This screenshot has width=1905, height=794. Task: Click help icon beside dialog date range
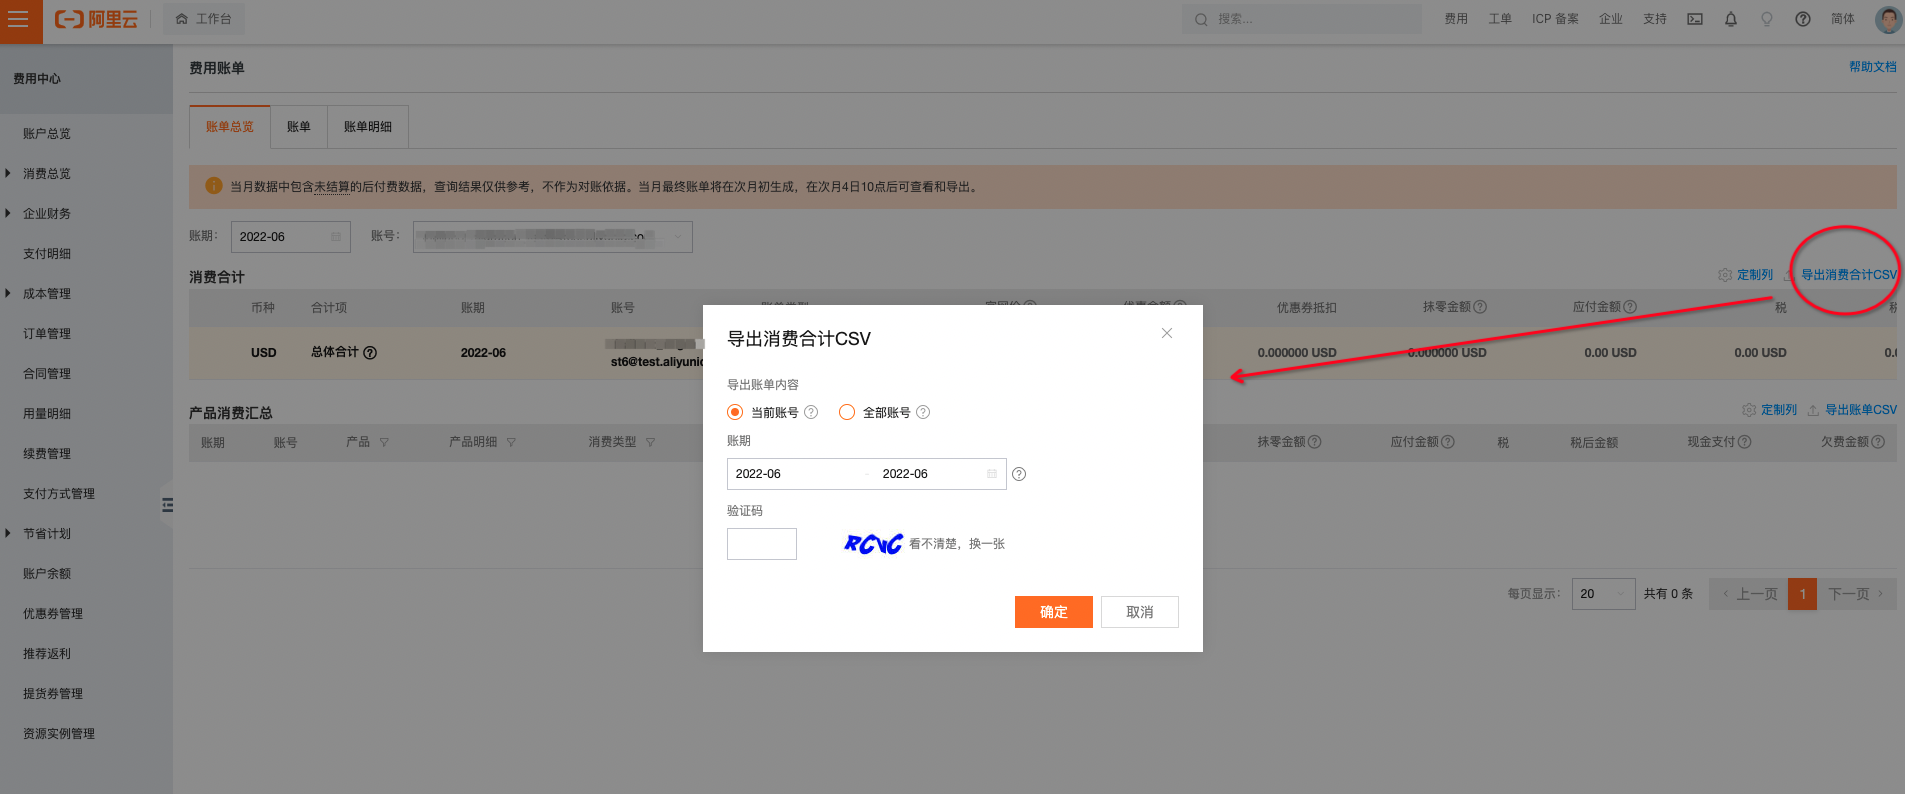(x=1019, y=474)
